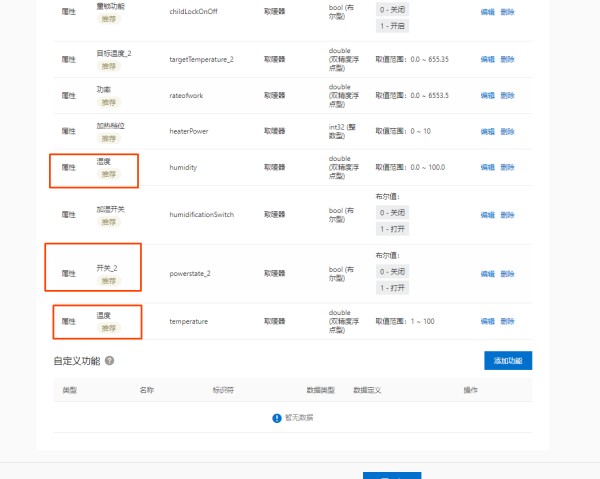Edit the temperature property
Image resolution: width=600 pixels, height=479 pixels.
(x=487, y=321)
